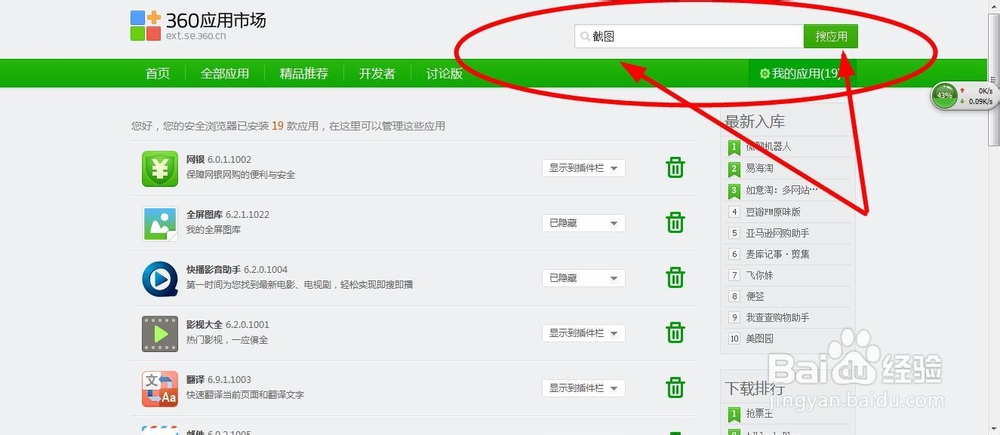Focus the search box containing 截图
The width and height of the screenshot is (1000, 435).
point(689,36)
